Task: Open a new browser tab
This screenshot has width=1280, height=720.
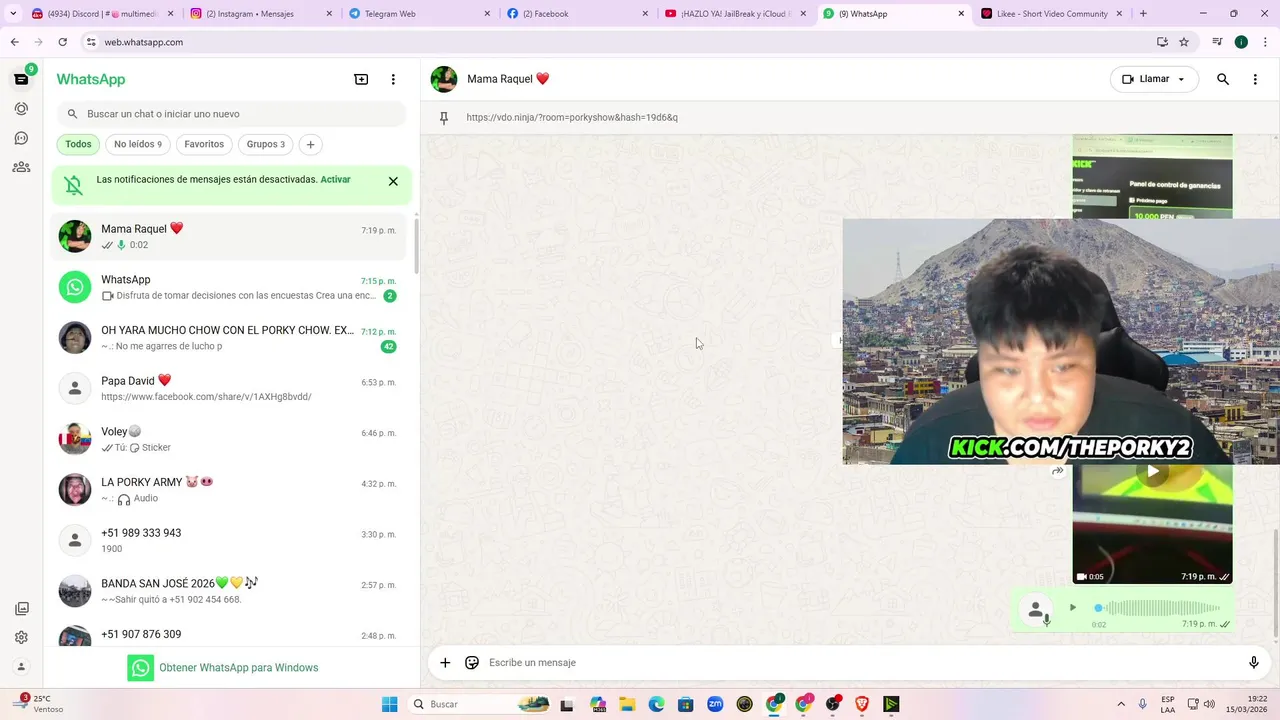Action: [x=1143, y=14]
